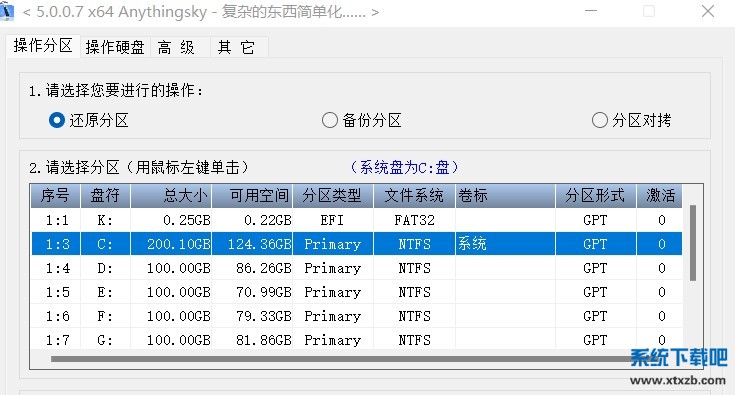
Task: Click the 激活 column header
Action: 659,195
